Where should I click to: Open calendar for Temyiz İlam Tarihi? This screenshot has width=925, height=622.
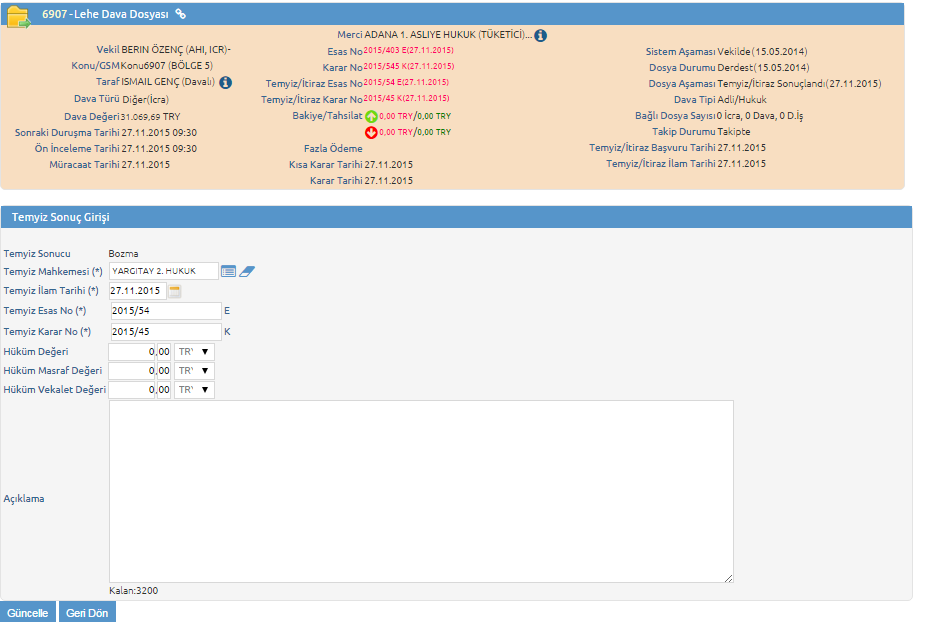pos(175,291)
